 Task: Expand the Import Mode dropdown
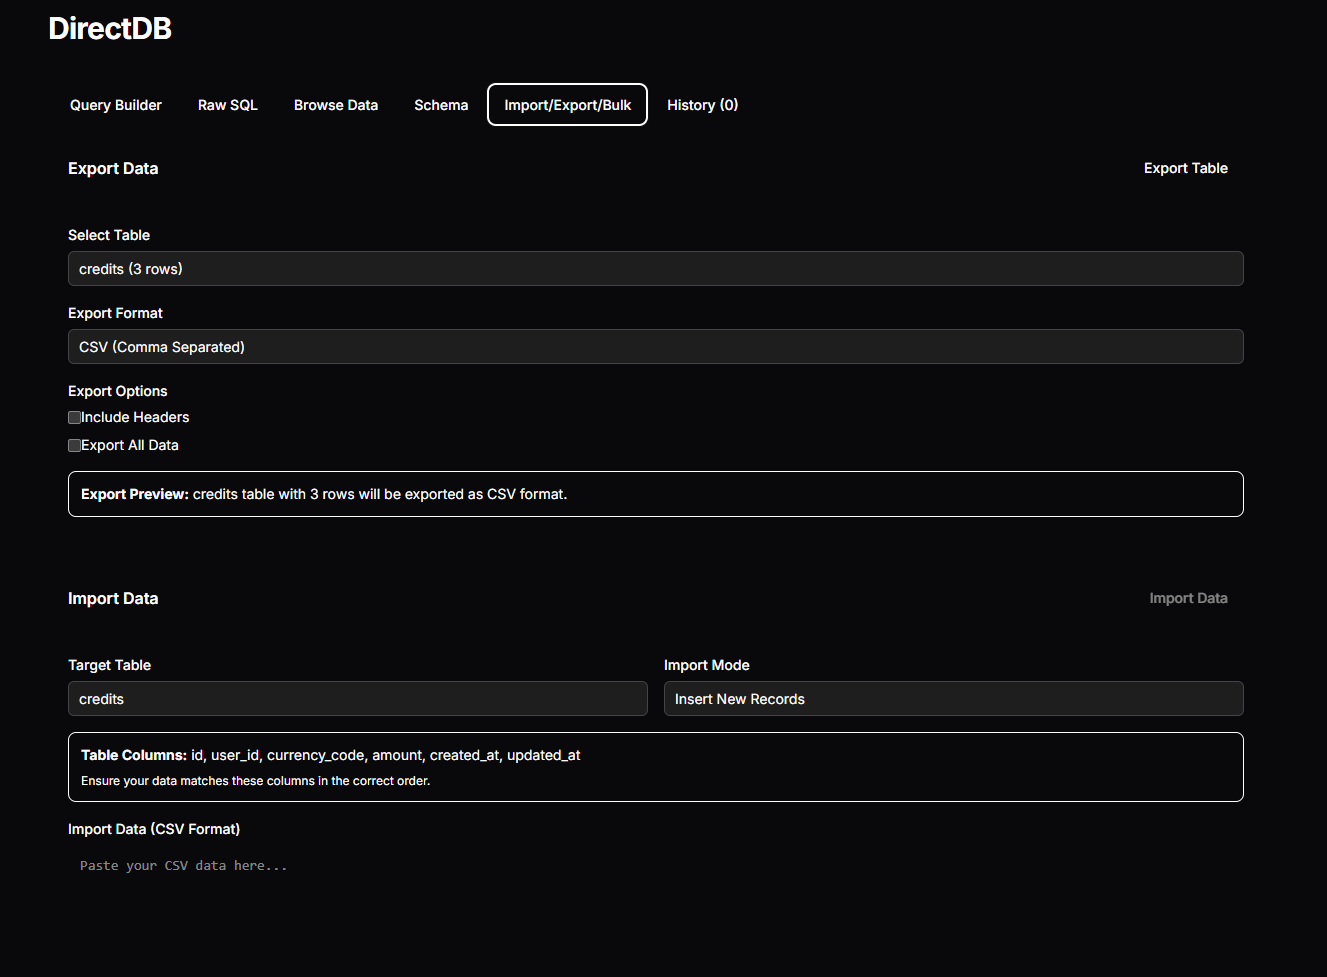pyautogui.click(x=953, y=699)
